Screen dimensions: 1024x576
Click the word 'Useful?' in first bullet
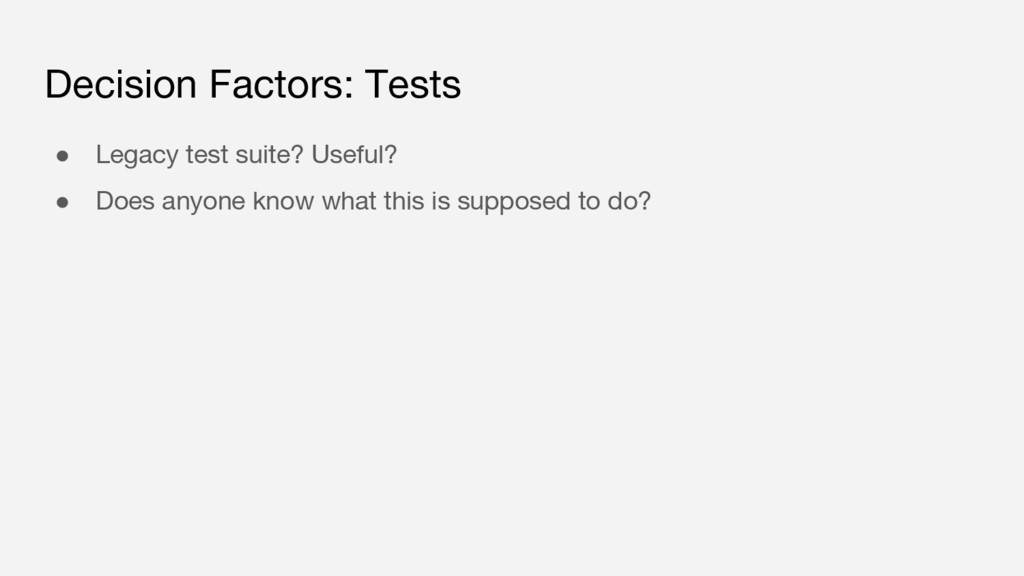(354, 156)
